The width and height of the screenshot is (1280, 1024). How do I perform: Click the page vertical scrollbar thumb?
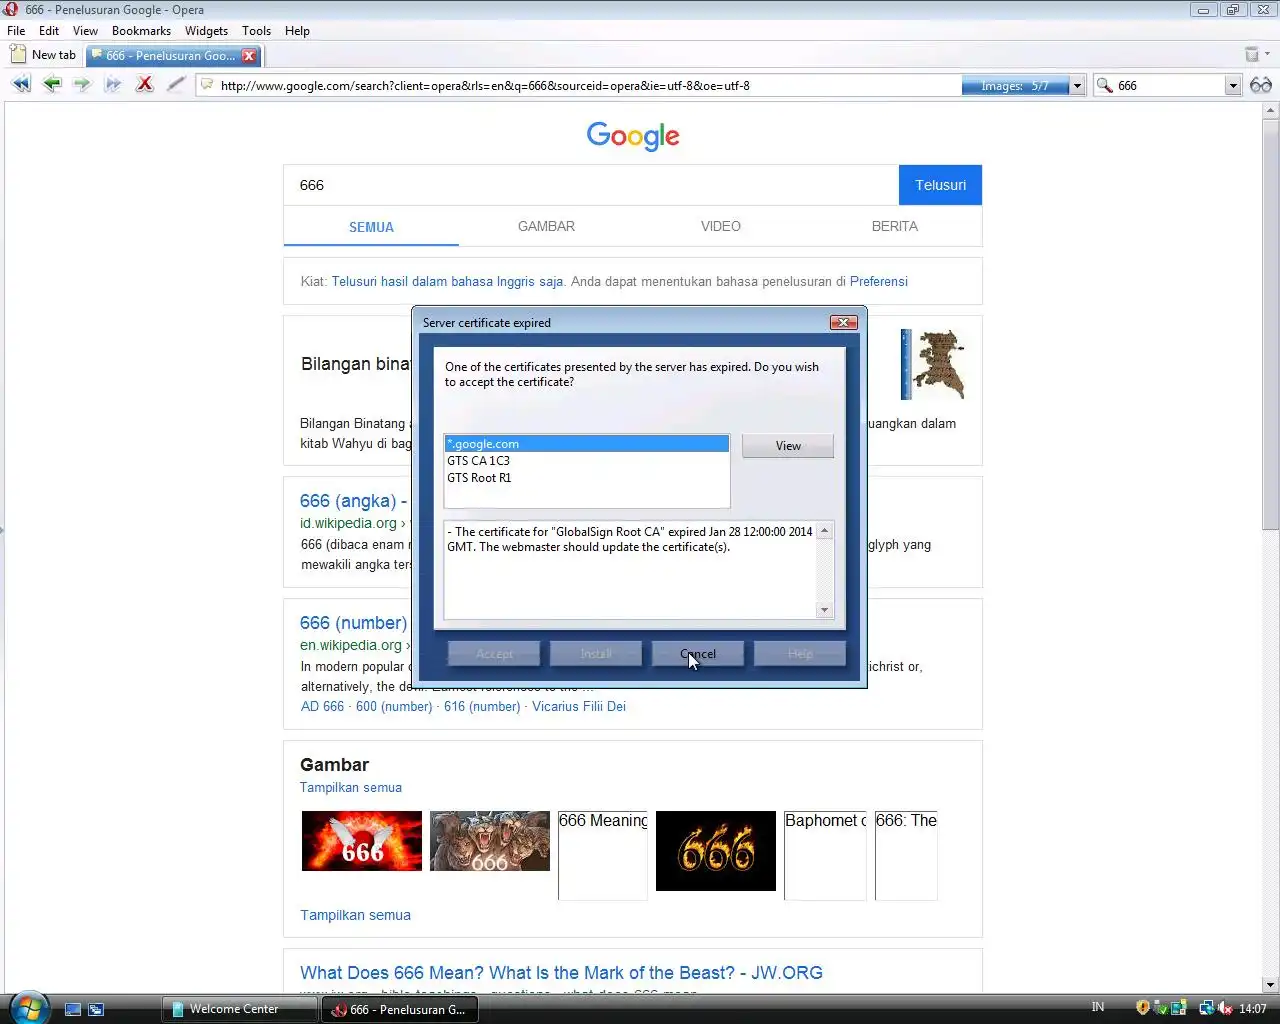(1270, 324)
